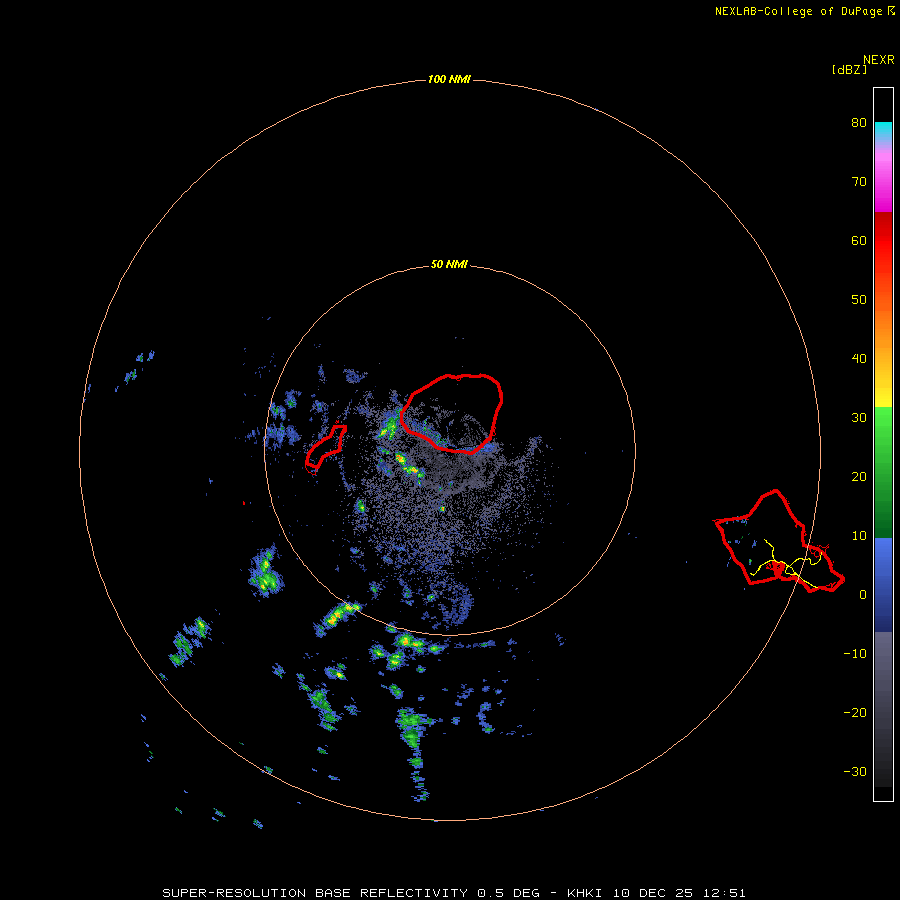Click the 20 value on the dBZ scale
Viewport: 900px width, 900px height.
point(859,477)
